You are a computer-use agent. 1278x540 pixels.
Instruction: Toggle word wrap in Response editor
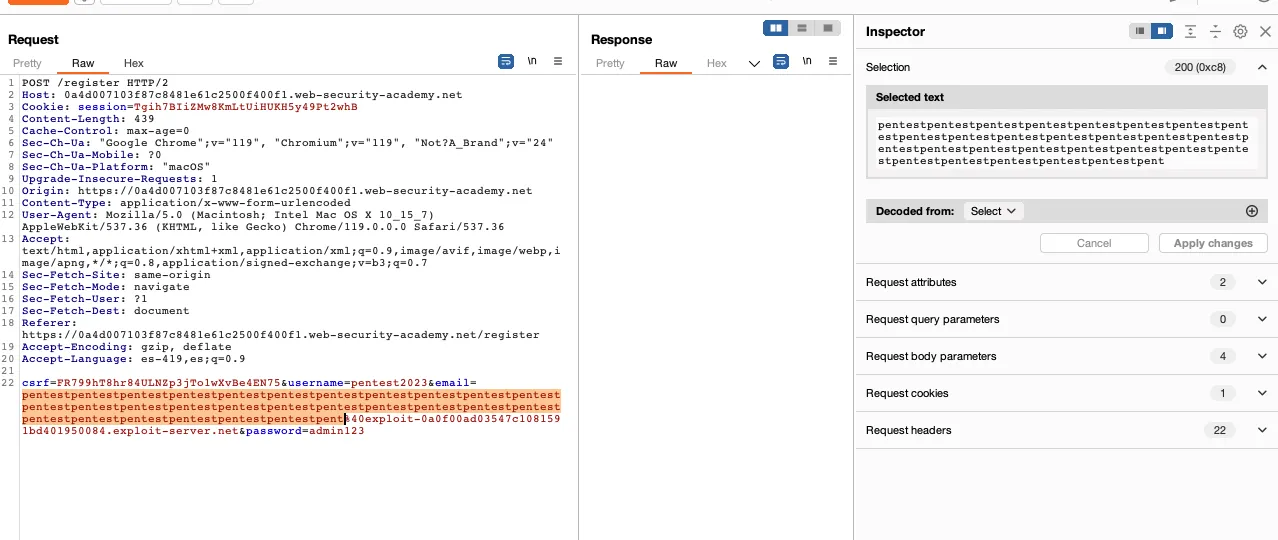point(781,63)
